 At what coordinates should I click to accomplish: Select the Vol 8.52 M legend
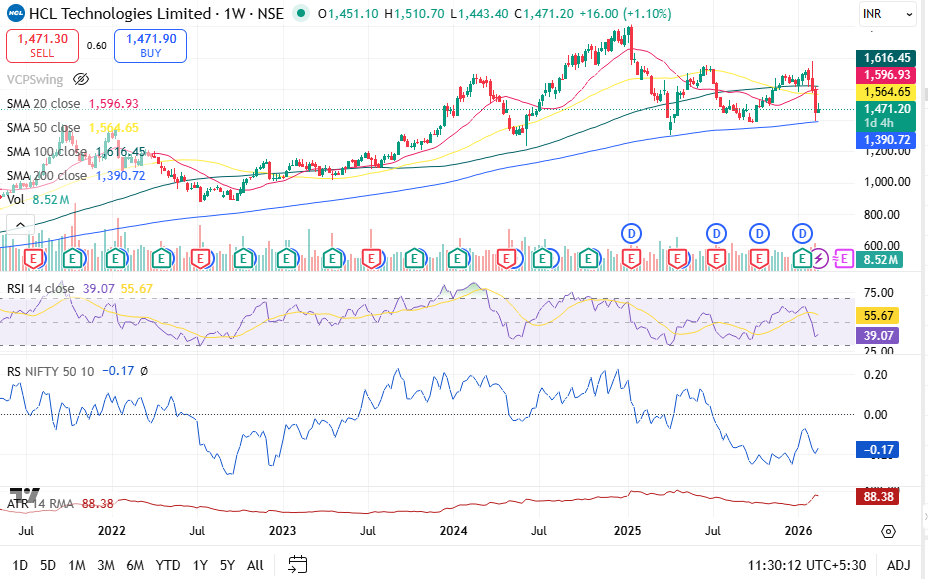[38, 200]
